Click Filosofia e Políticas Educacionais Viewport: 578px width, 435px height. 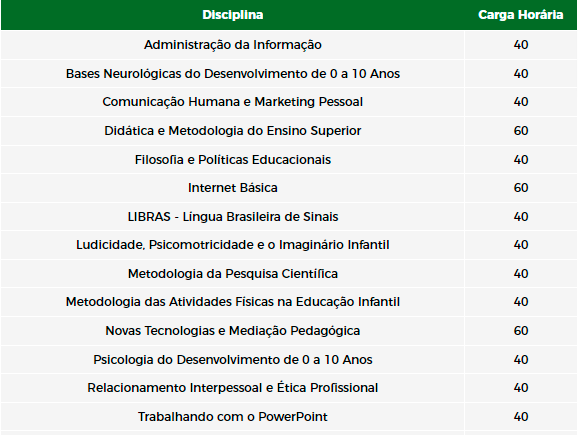click(233, 159)
